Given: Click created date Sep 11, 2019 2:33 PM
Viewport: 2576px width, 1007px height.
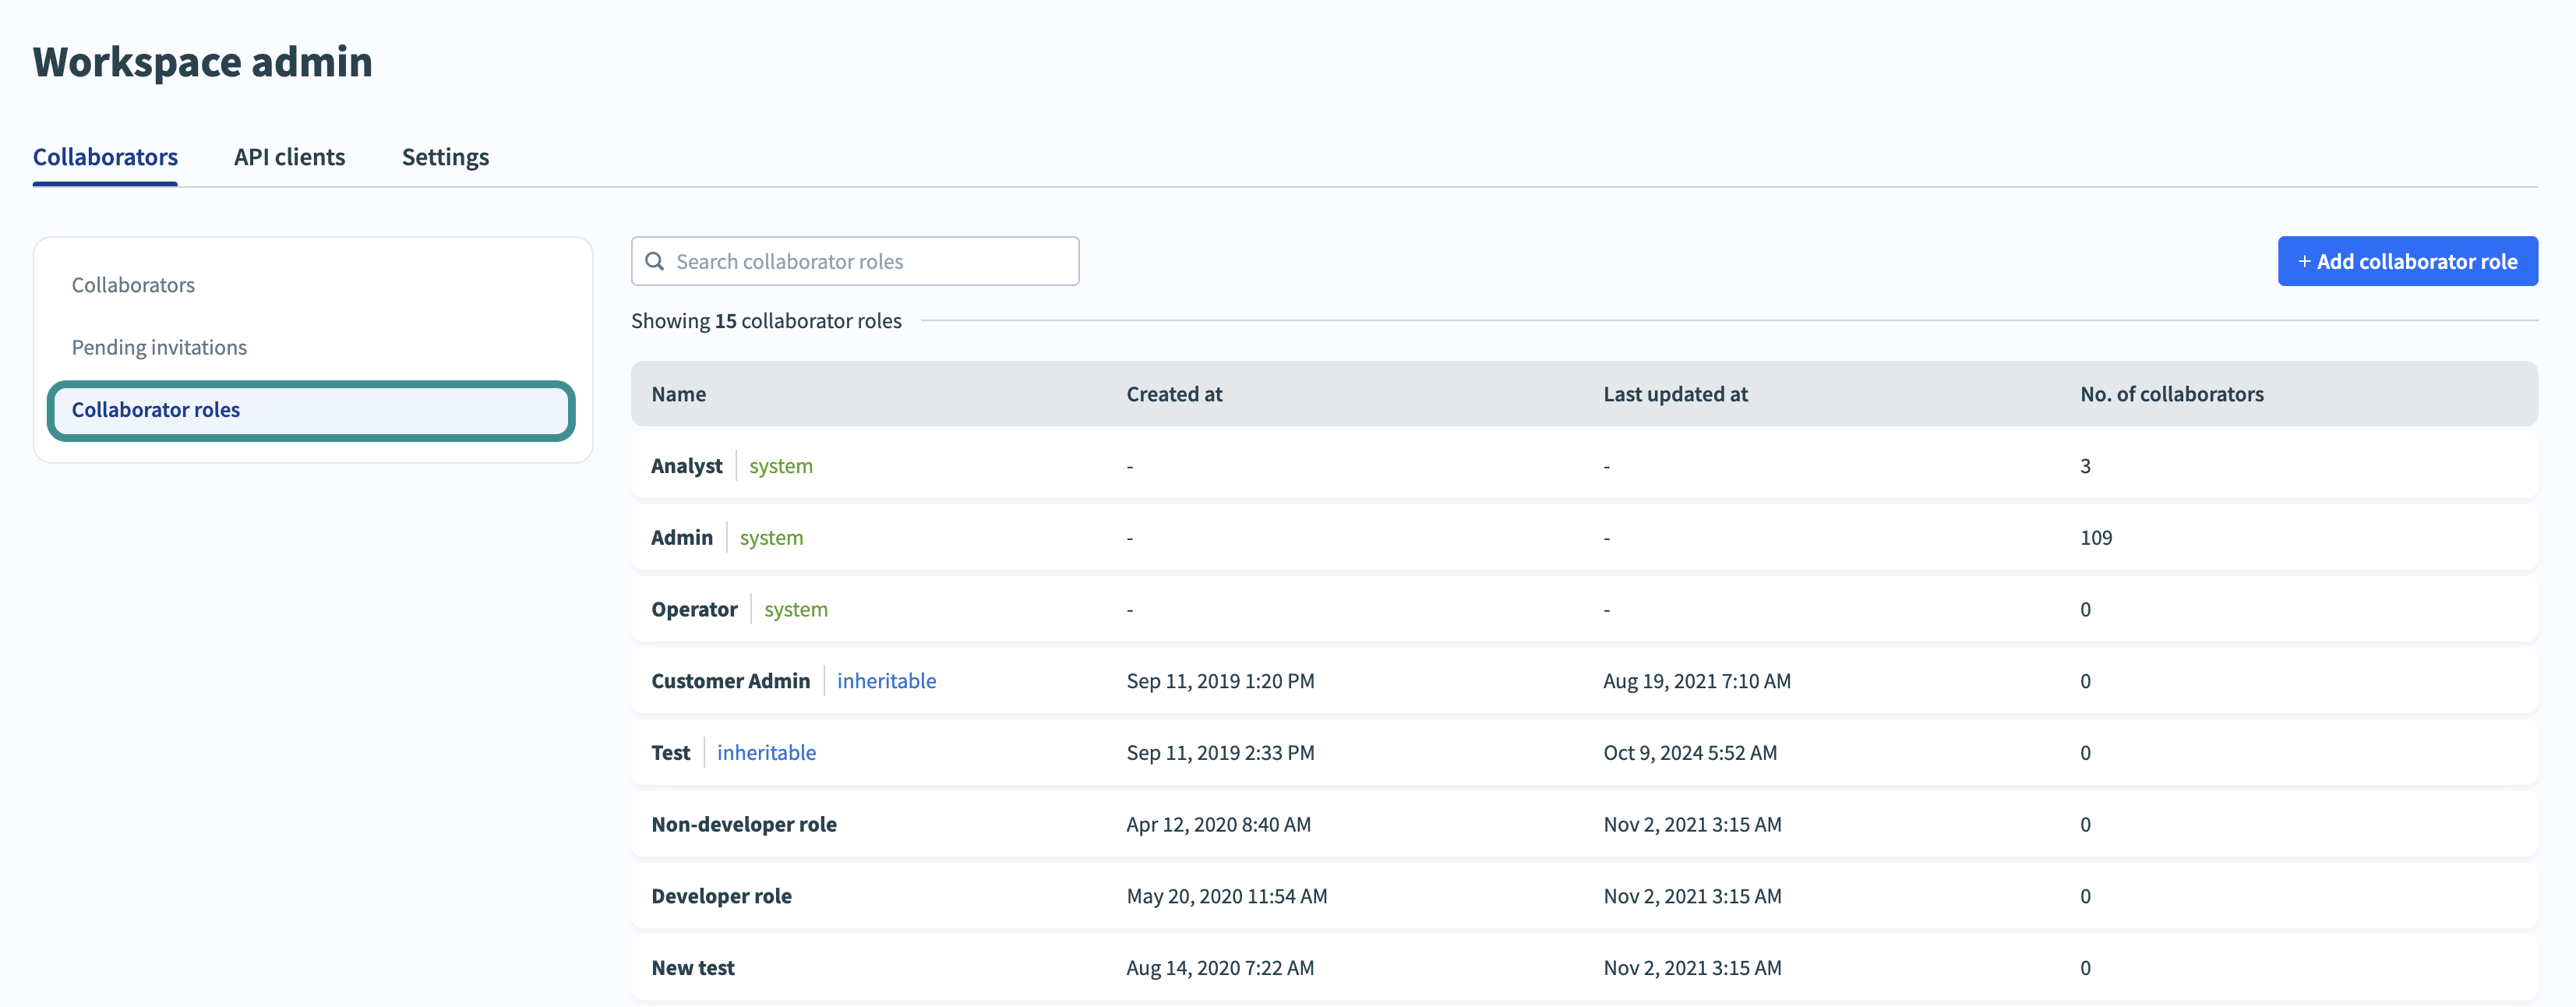Looking at the screenshot, I should (1220, 753).
